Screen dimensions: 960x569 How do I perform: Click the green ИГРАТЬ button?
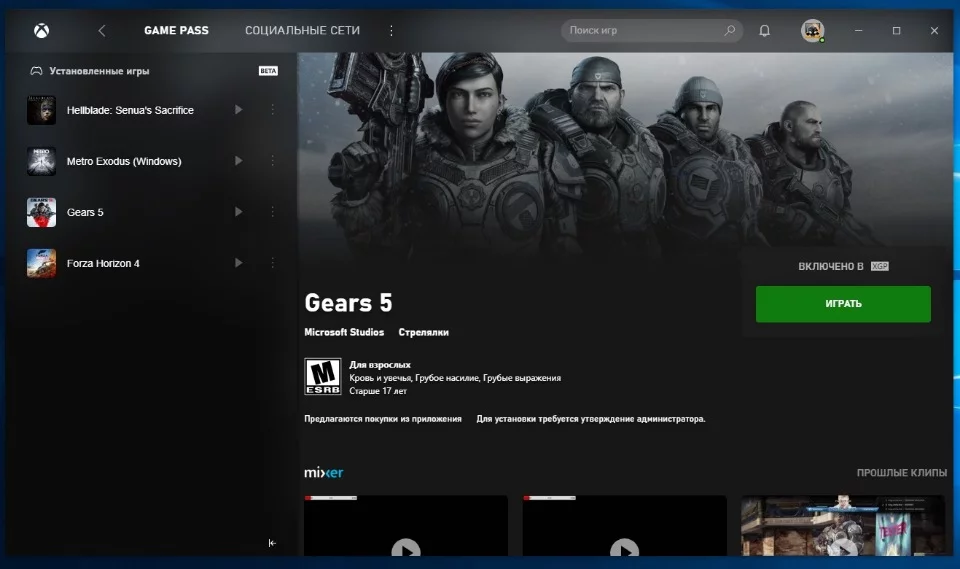point(843,304)
